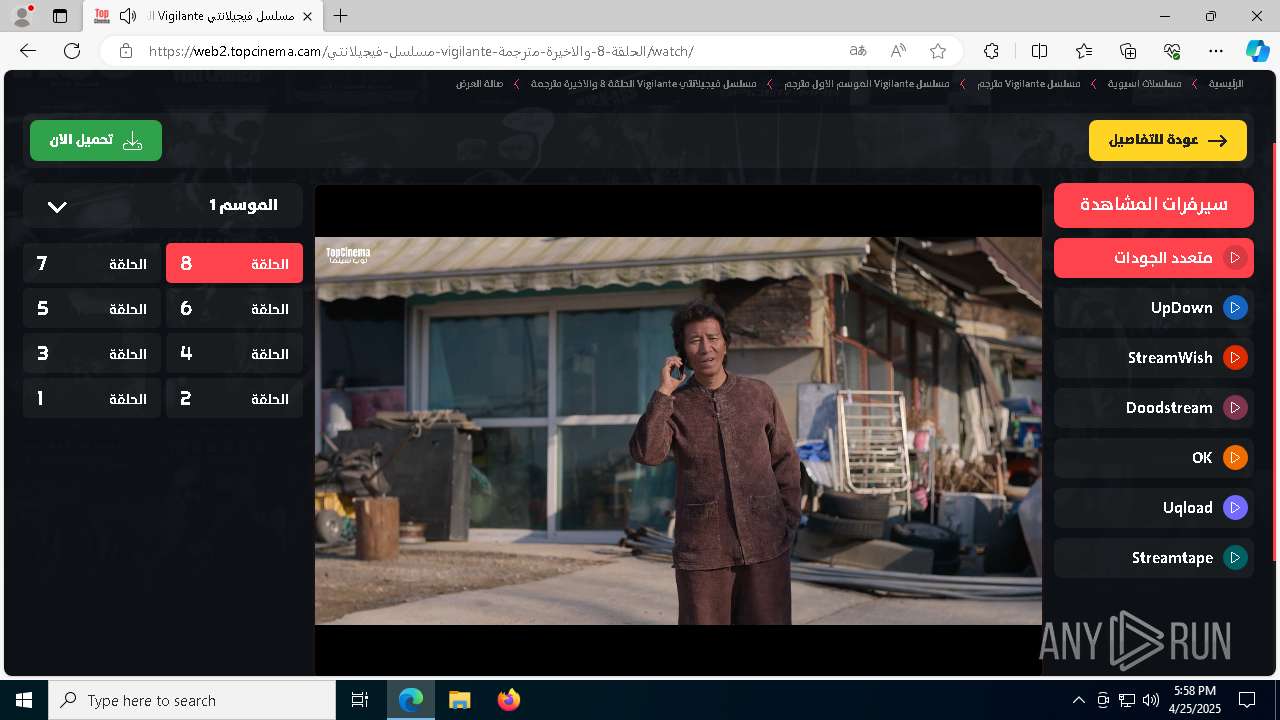
Task: Click the taskbar search box
Action: pos(192,700)
